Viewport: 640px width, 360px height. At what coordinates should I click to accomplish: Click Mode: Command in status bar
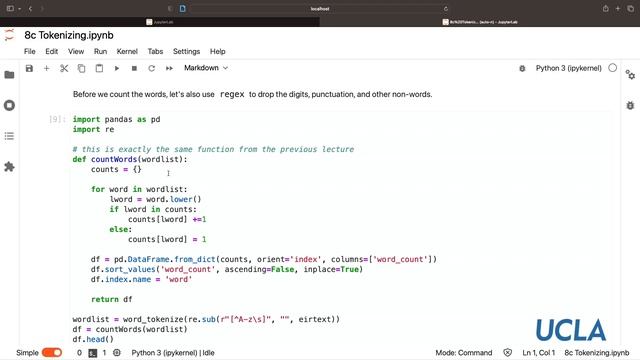(x=464, y=353)
